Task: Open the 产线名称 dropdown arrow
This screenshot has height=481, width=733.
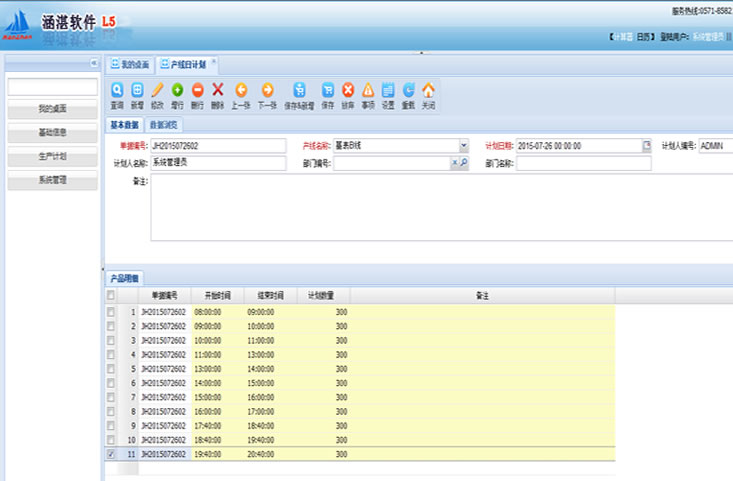Action: tap(463, 146)
